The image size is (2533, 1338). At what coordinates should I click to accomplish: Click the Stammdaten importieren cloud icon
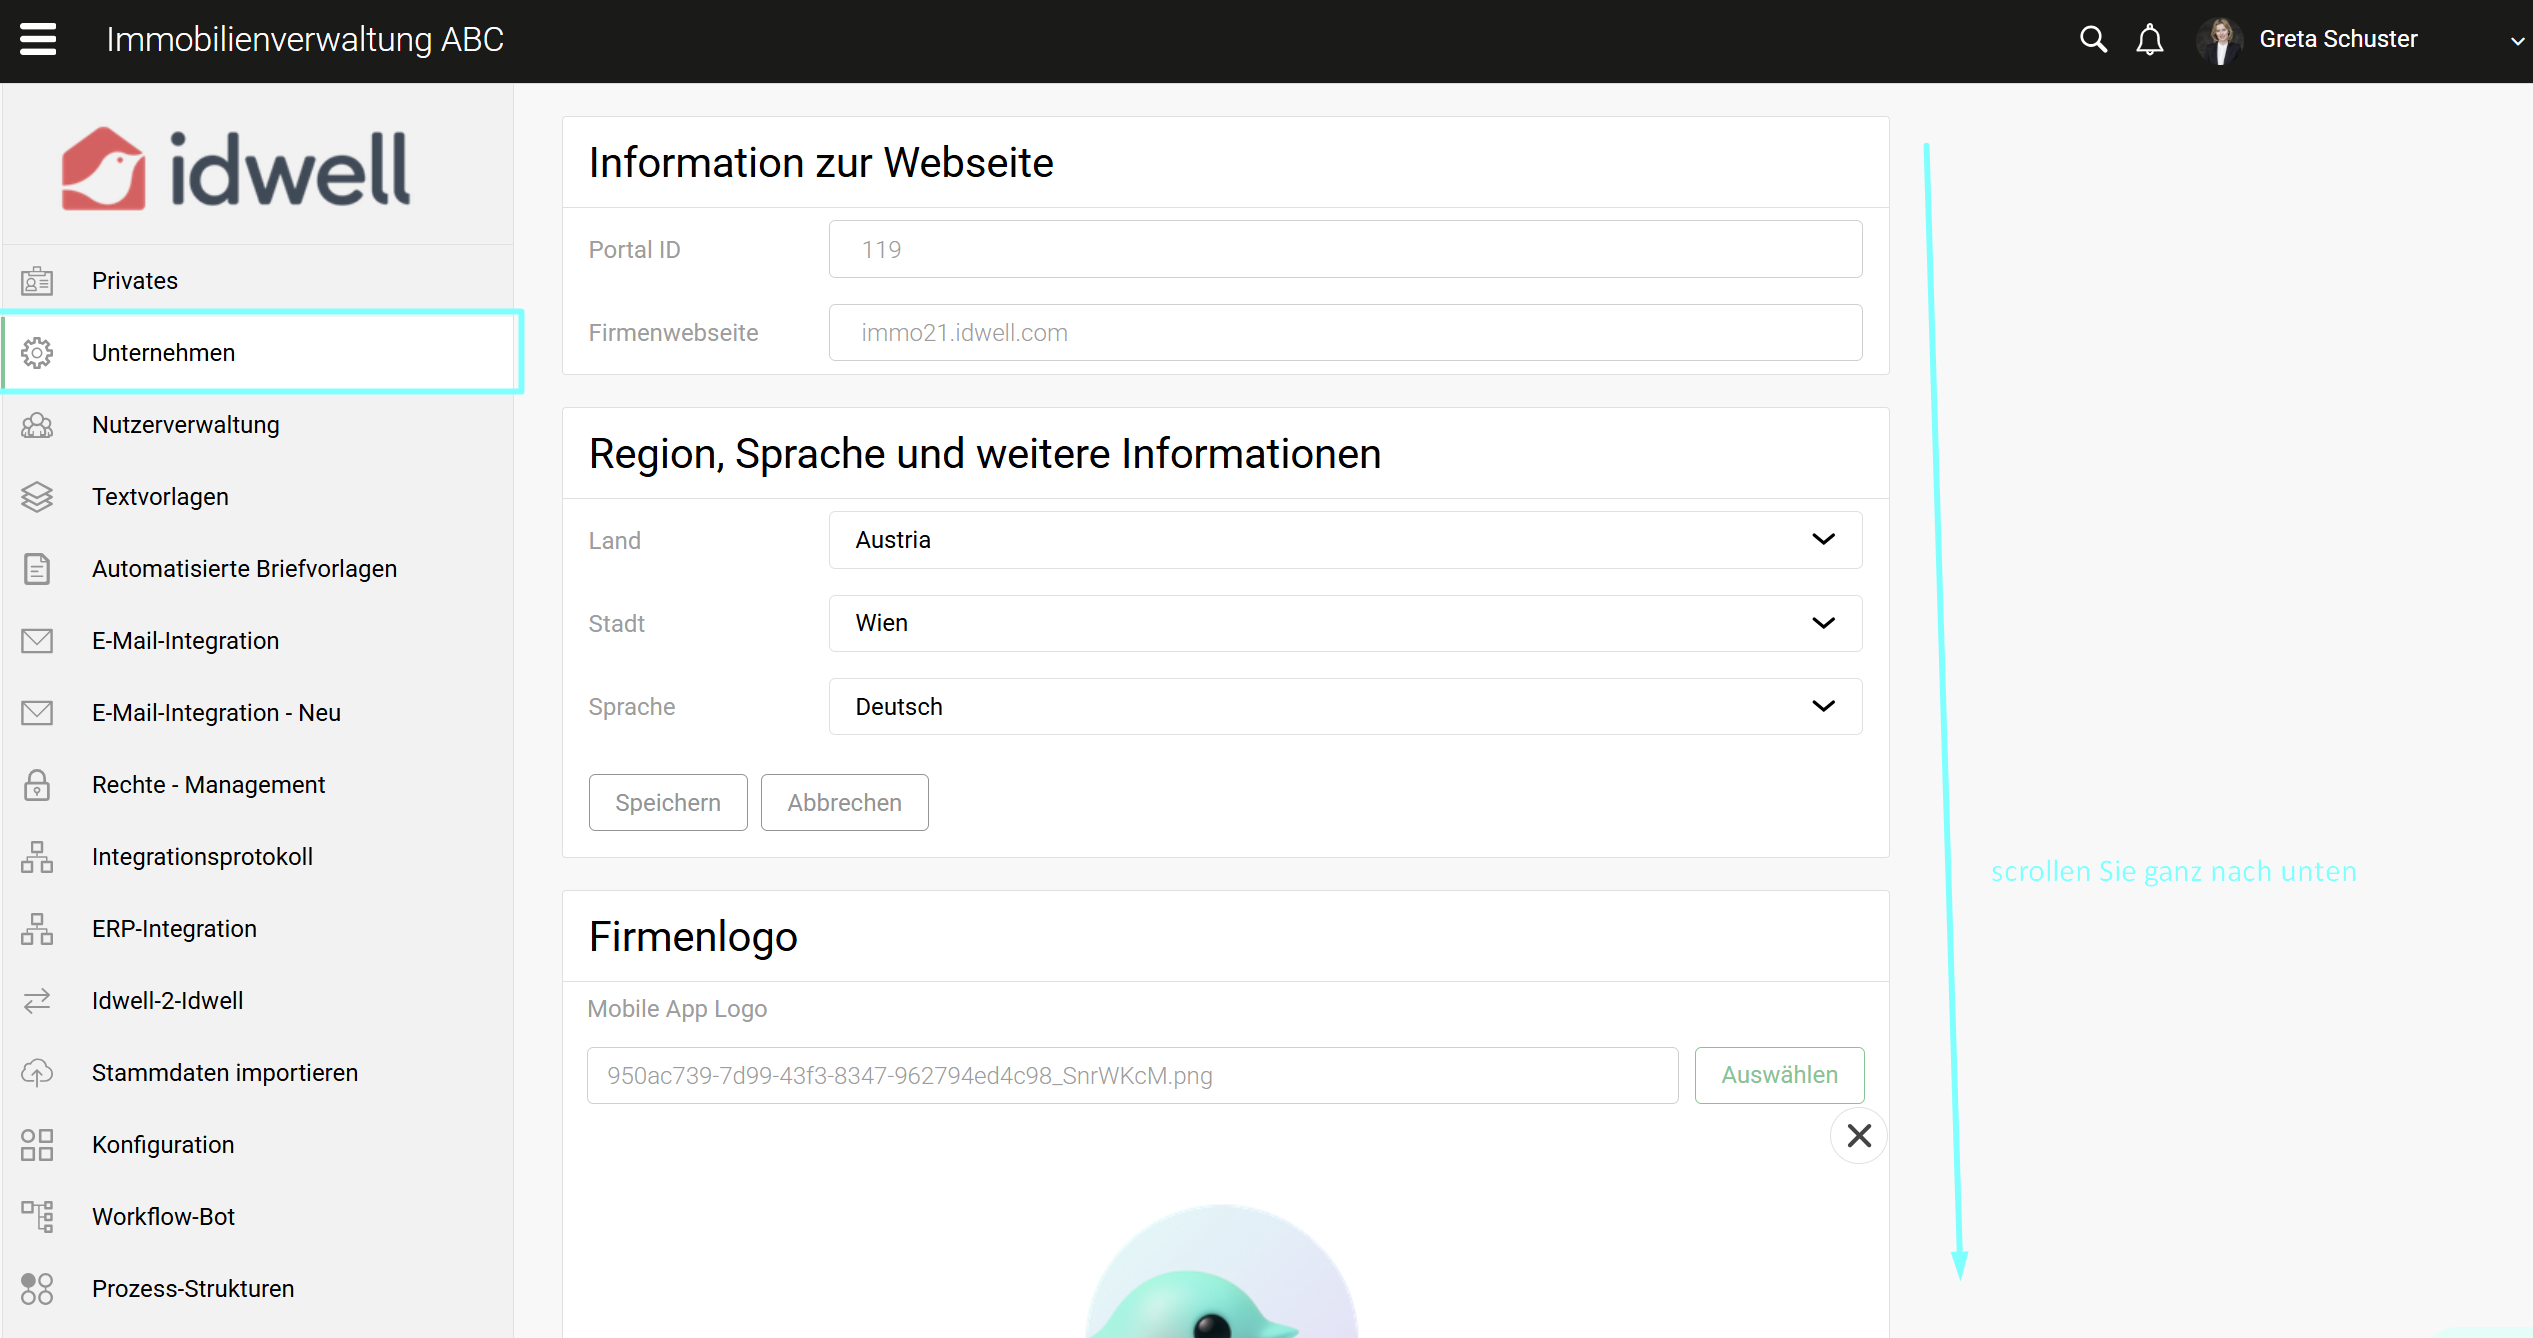(x=37, y=1072)
